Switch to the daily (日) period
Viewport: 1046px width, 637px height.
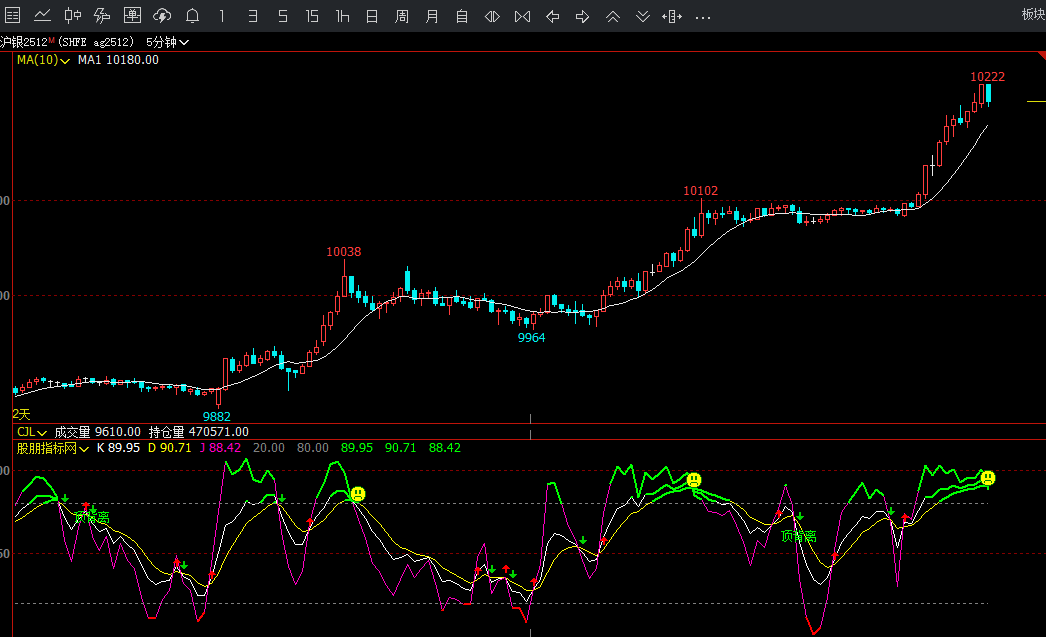372,16
